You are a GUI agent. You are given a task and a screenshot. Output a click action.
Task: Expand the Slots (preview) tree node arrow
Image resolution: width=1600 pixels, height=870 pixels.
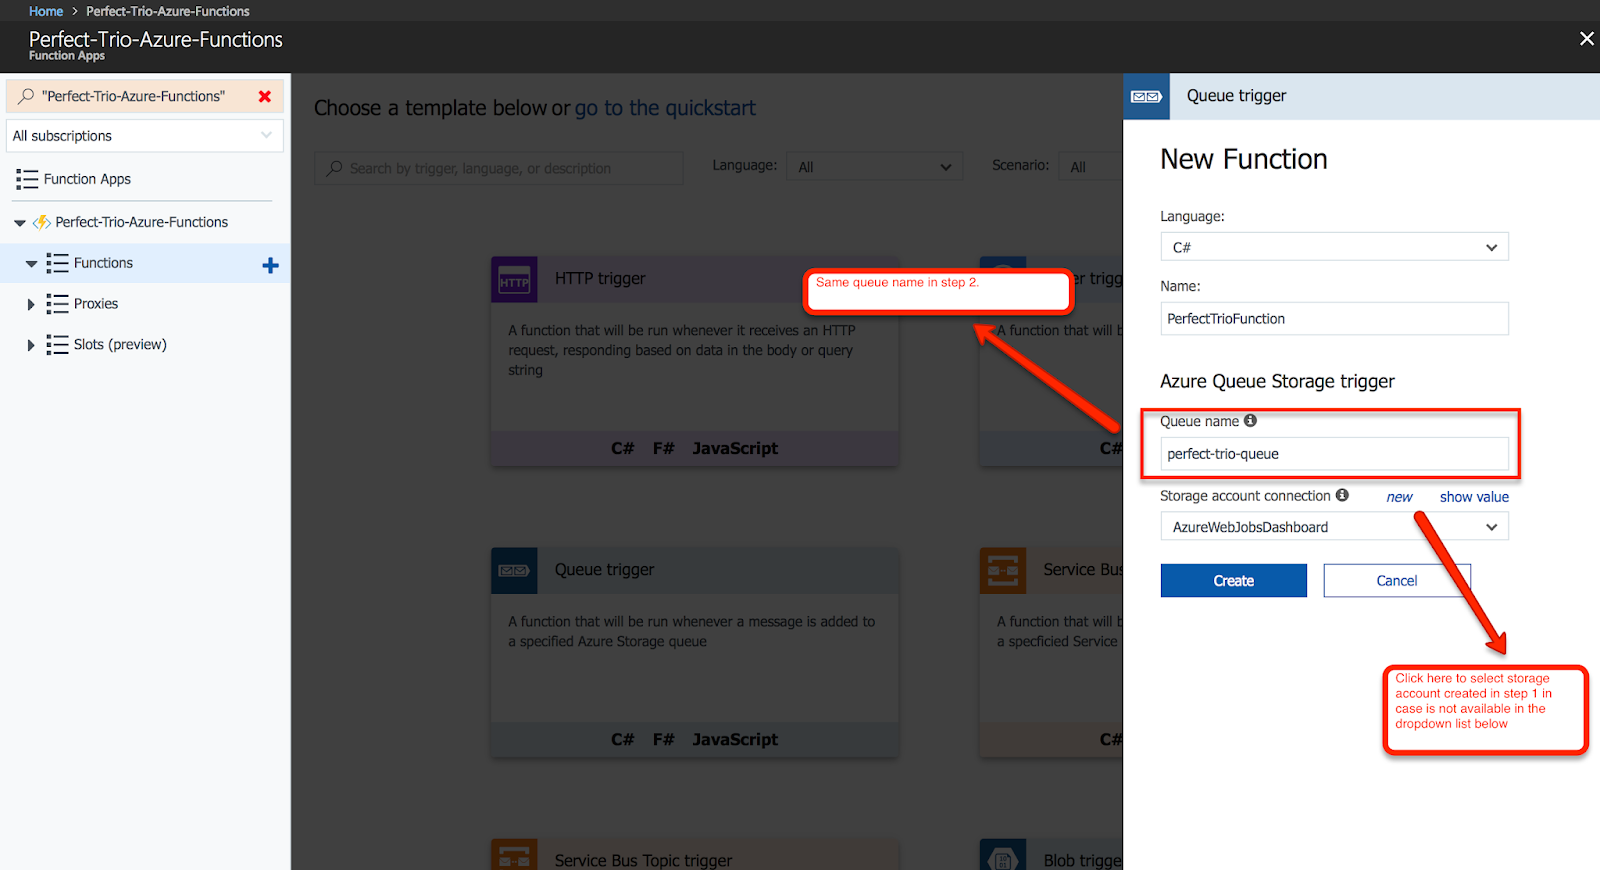coord(31,345)
